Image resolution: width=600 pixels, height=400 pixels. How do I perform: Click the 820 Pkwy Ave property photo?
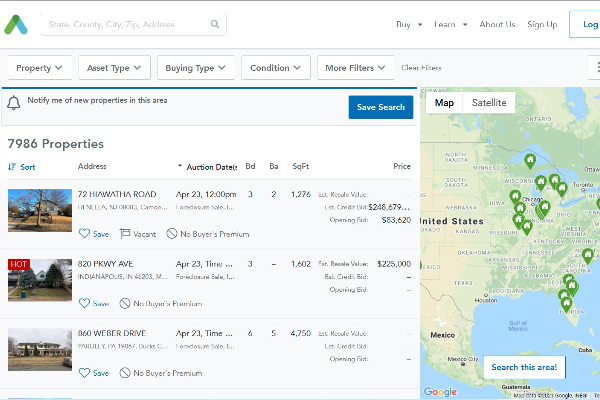coord(40,280)
